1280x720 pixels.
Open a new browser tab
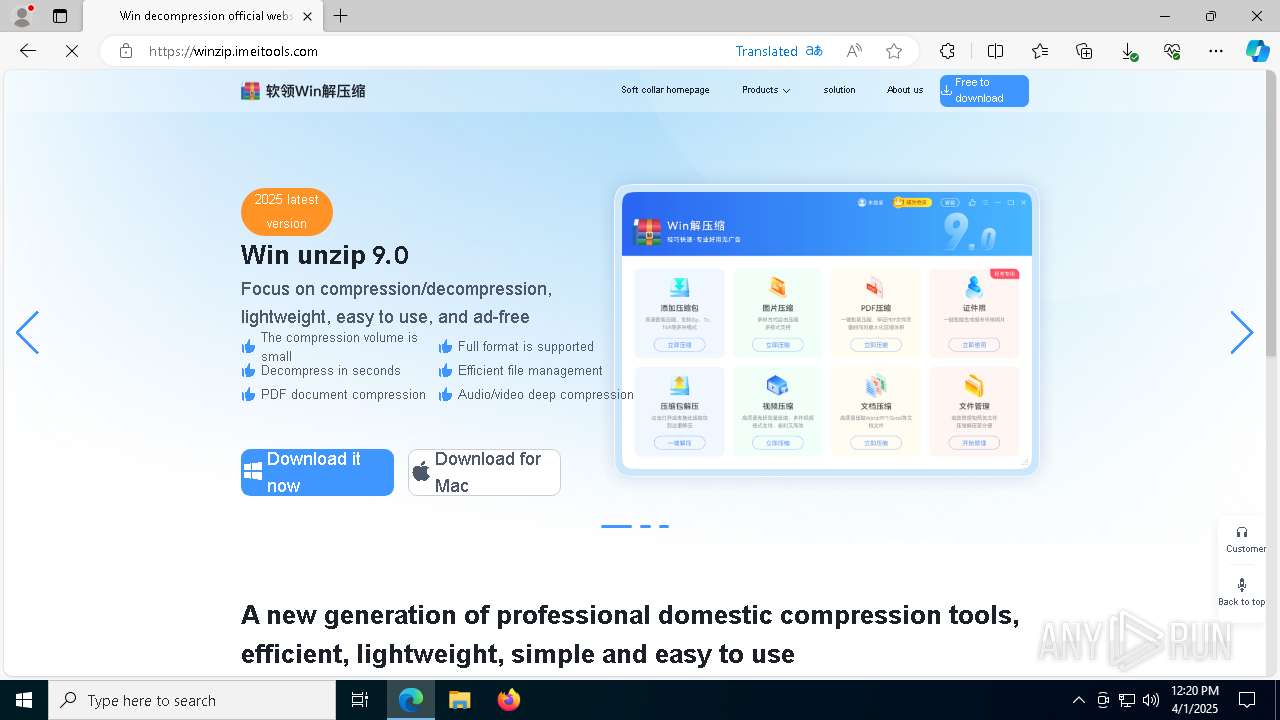(x=340, y=16)
